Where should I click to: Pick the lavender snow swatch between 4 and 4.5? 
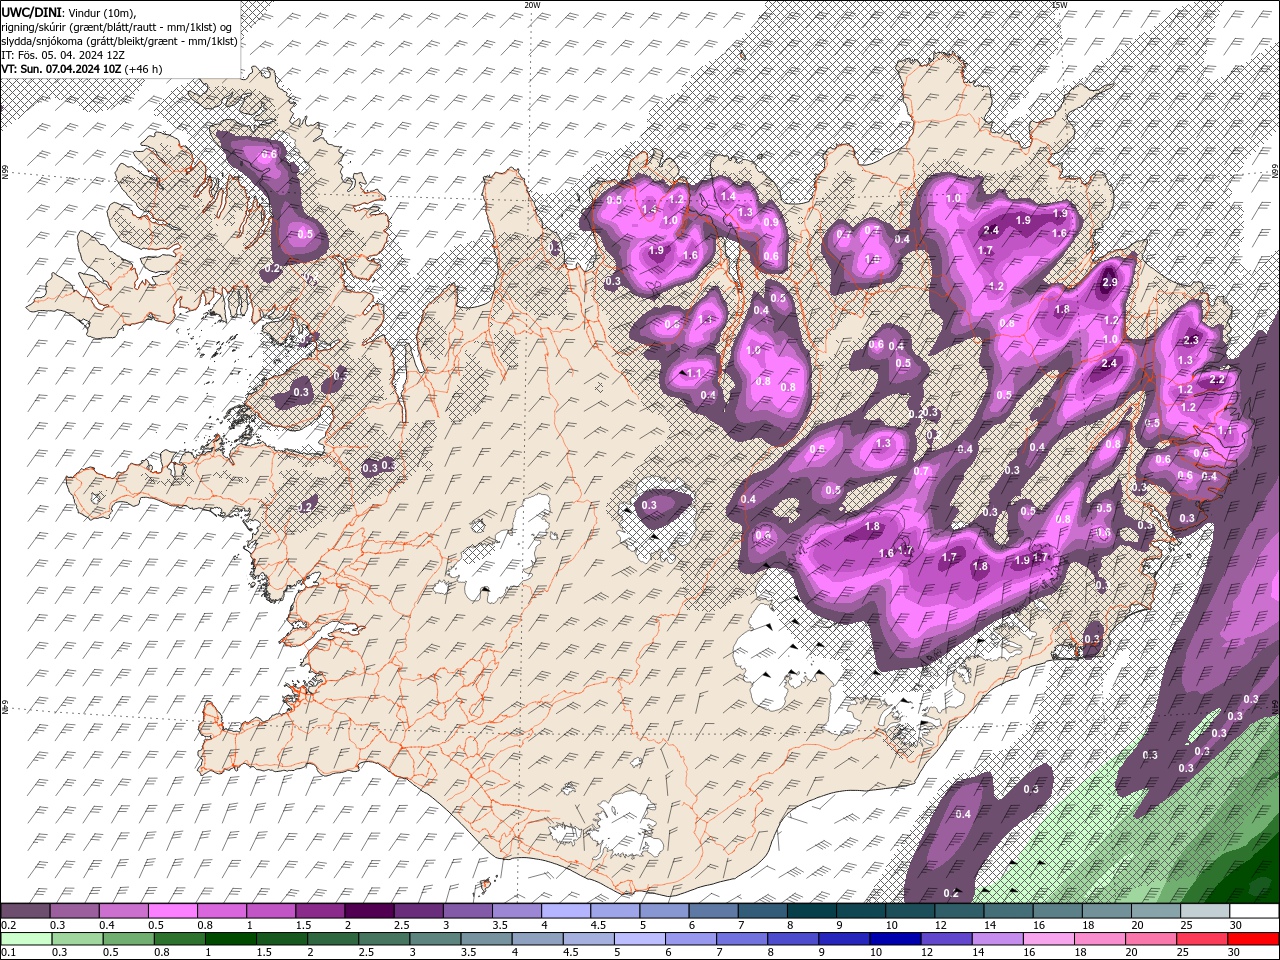[566, 911]
